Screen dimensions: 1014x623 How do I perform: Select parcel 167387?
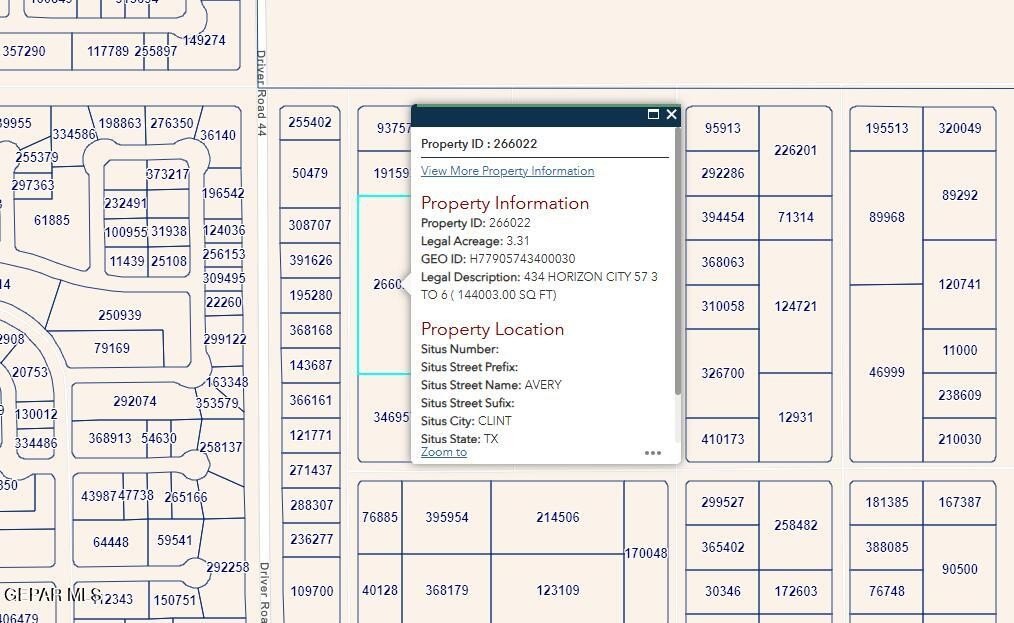tap(960, 502)
